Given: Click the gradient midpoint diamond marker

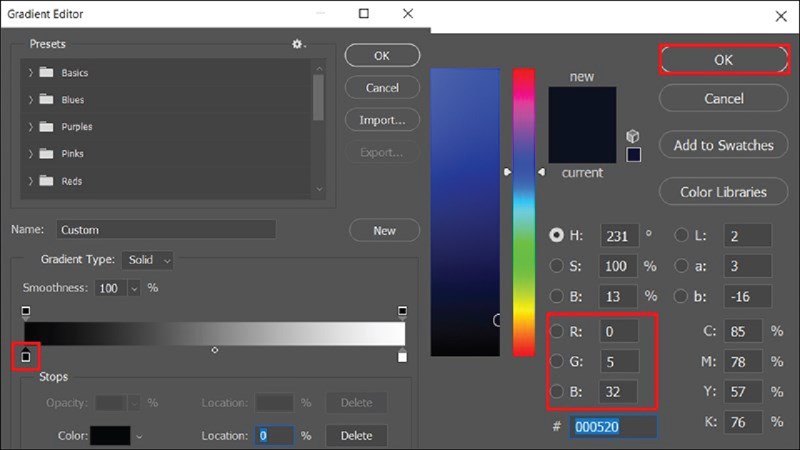Looking at the screenshot, I should (x=215, y=350).
